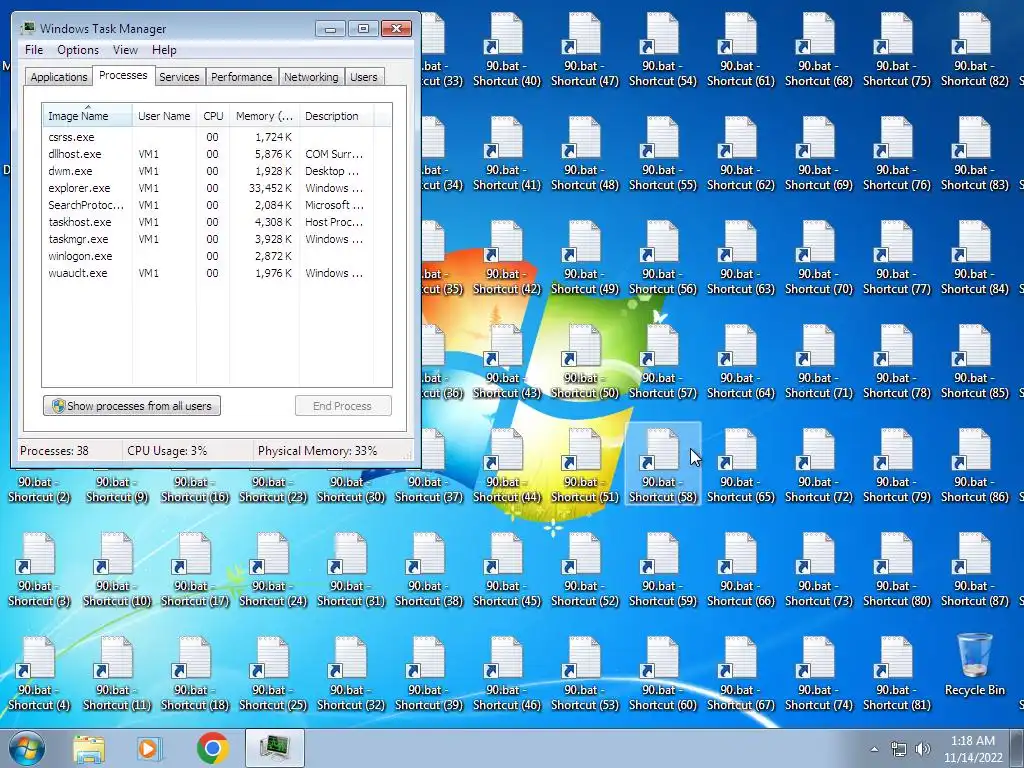Select desktop icon 90.bat Shortcut (71)
Viewport: 1024px width, 768px height.
(819, 362)
